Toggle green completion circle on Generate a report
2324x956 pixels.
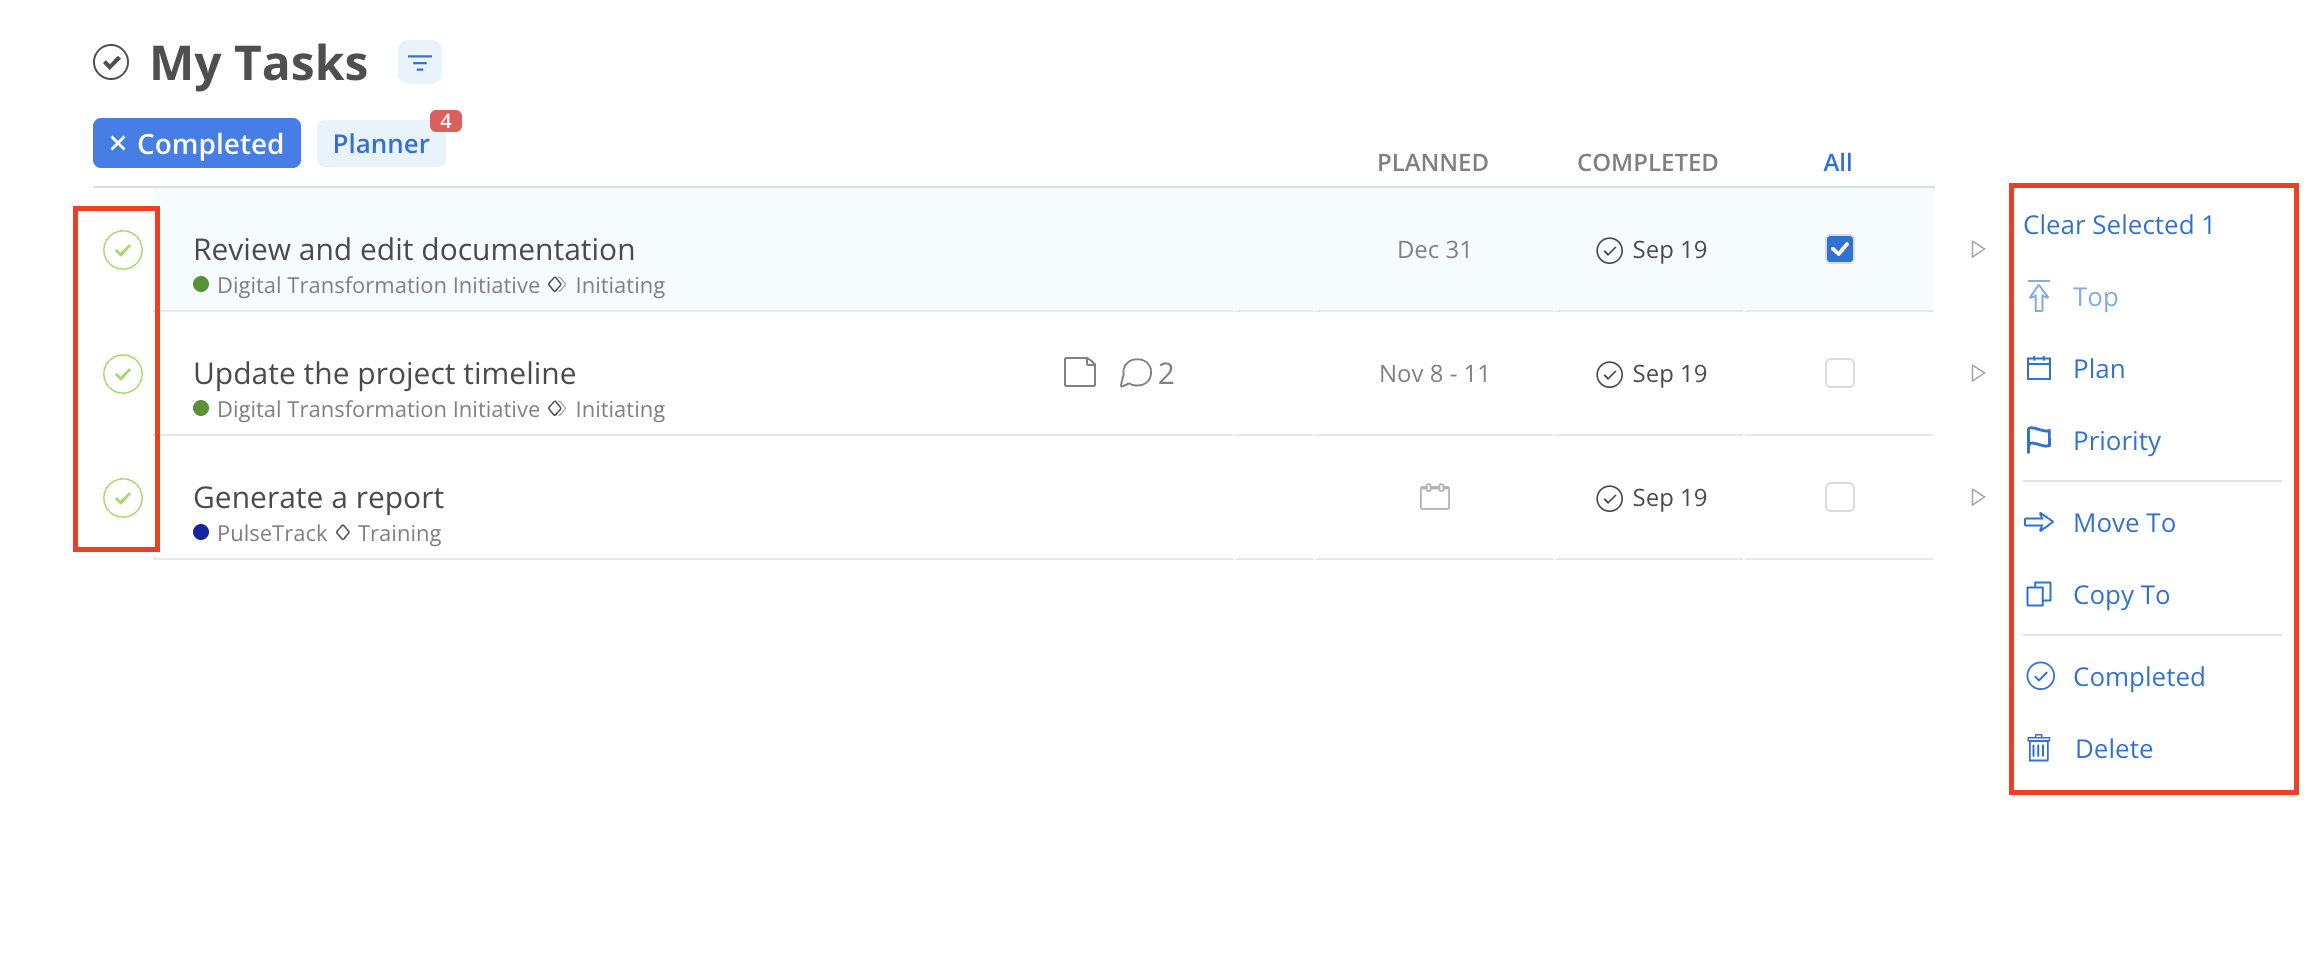(123, 497)
